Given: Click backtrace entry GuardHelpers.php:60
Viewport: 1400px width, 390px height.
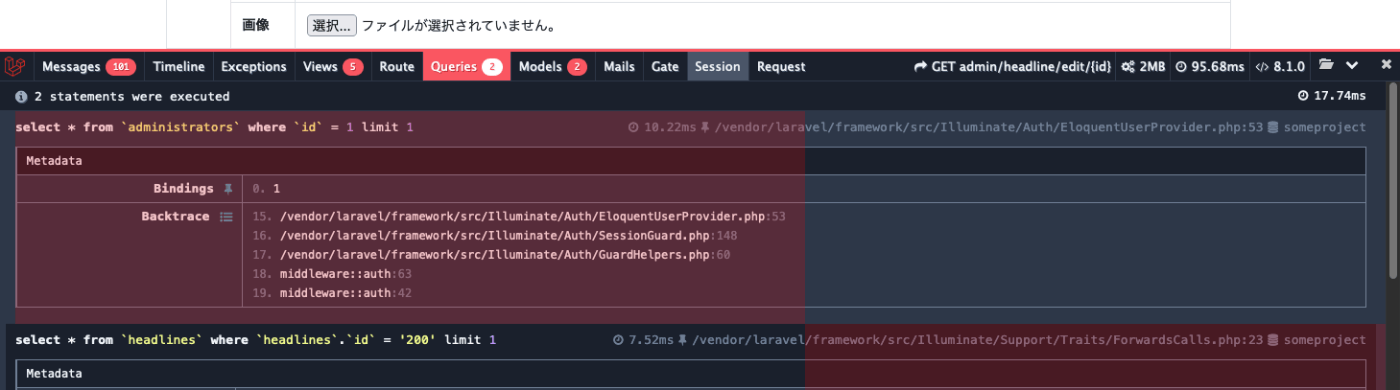Looking at the screenshot, I should 491,255.
